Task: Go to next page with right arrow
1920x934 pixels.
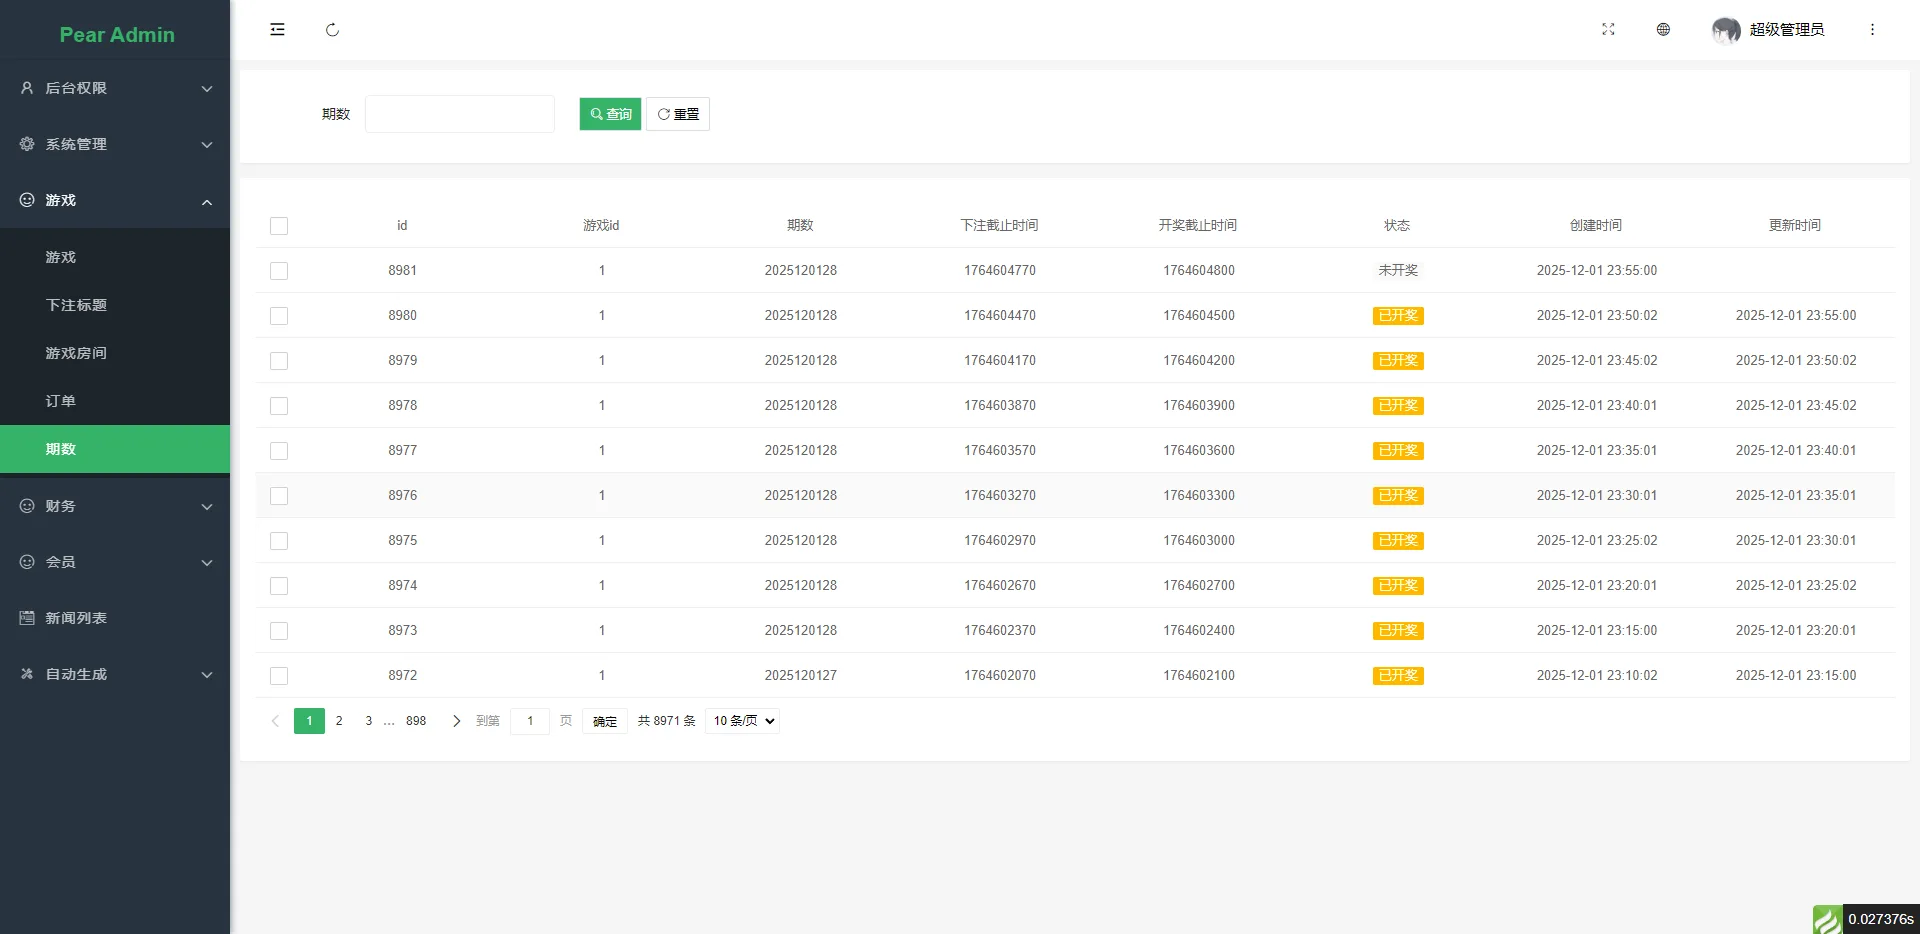Action: [x=456, y=721]
